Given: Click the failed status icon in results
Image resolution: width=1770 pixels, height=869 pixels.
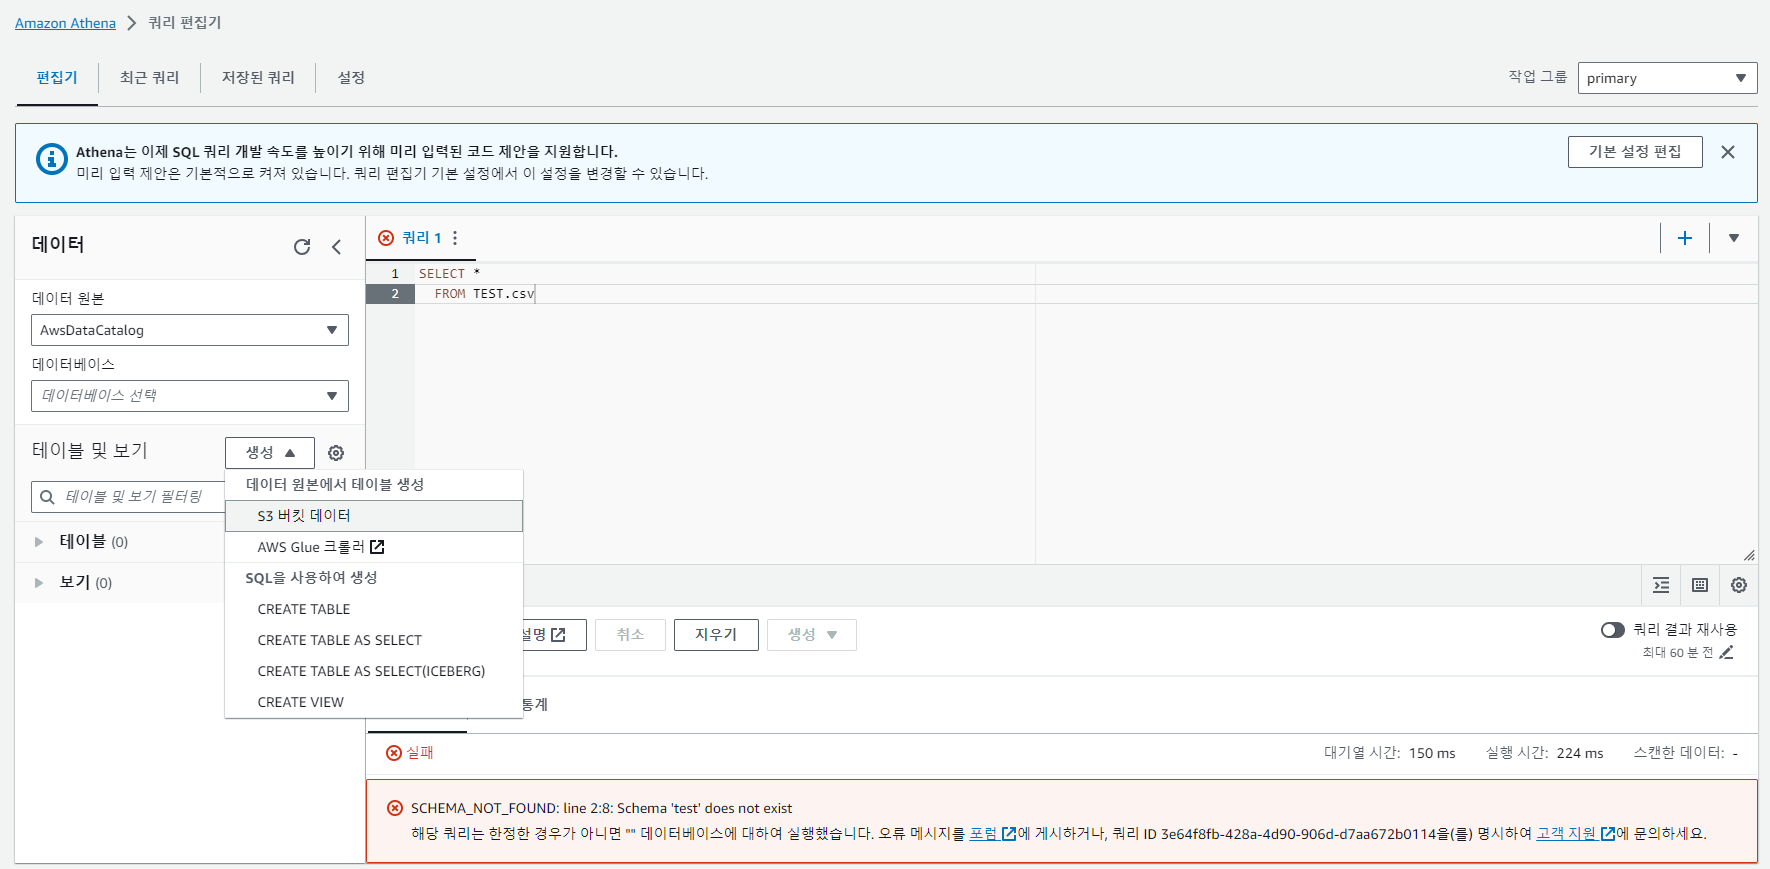Looking at the screenshot, I should point(394,753).
